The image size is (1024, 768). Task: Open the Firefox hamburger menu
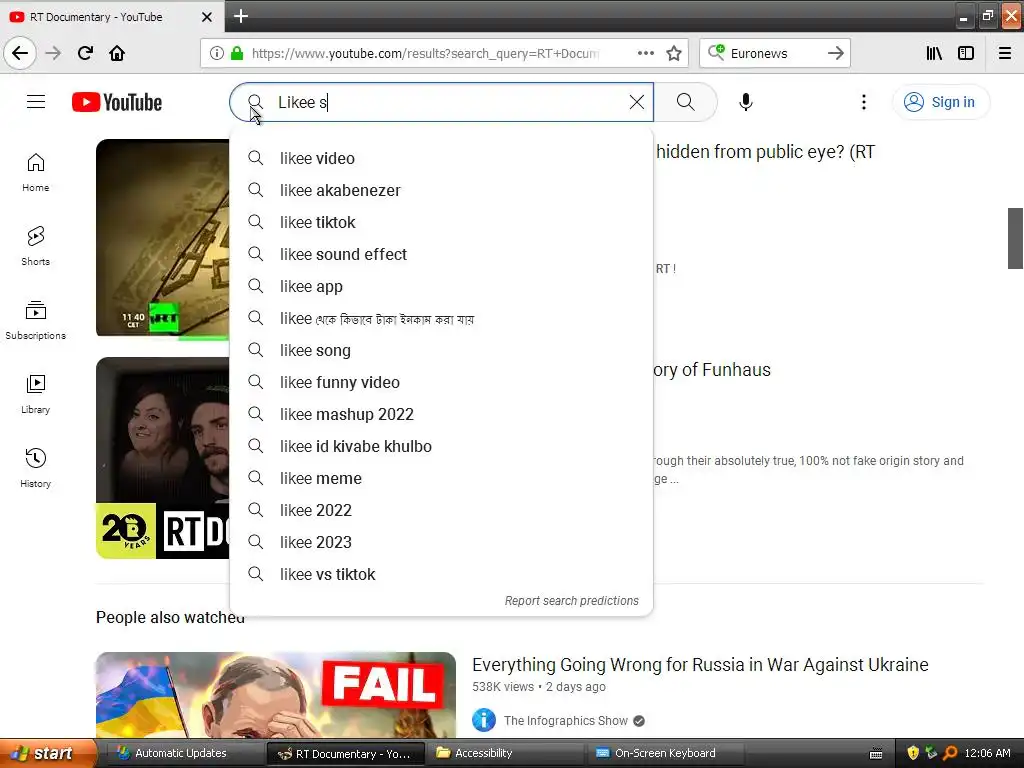[1005, 53]
